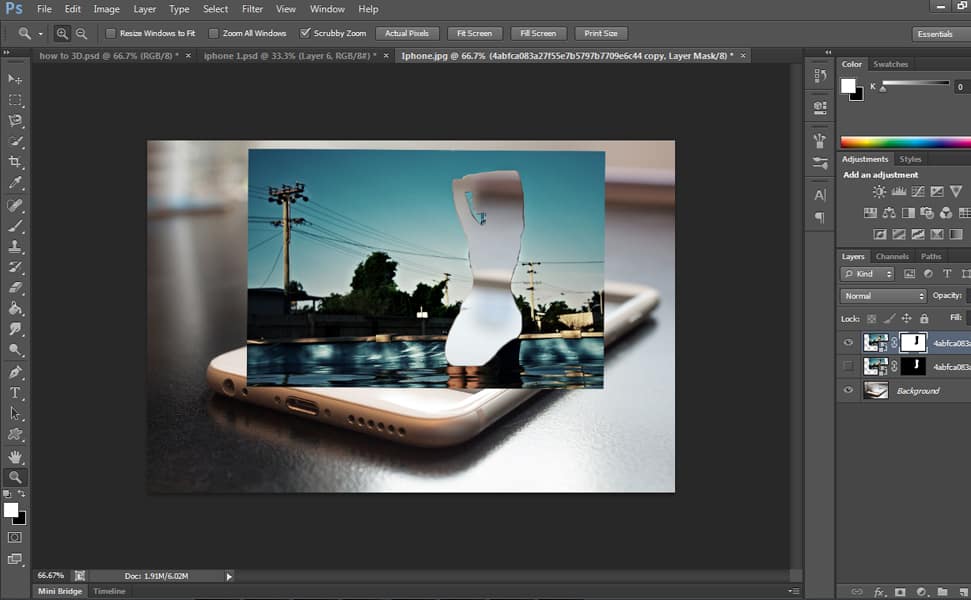Expand the toolbox double-arrow
The image size is (971, 600).
(7, 53)
